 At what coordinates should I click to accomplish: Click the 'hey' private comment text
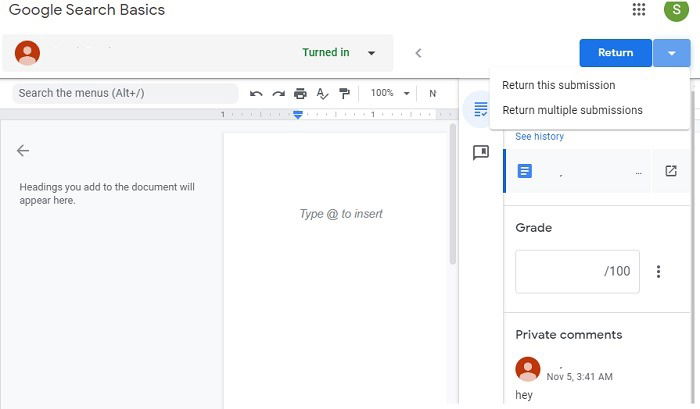[524, 395]
